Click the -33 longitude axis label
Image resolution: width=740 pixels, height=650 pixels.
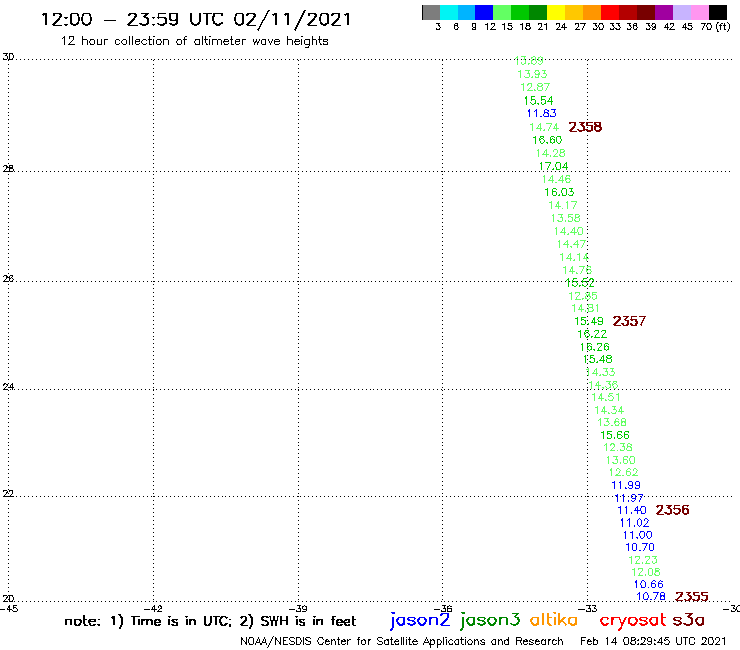[x=588, y=608]
